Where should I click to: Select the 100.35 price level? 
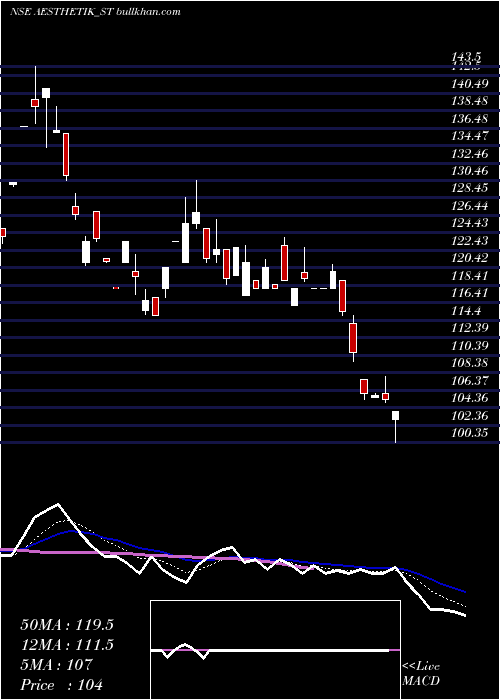(470, 433)
